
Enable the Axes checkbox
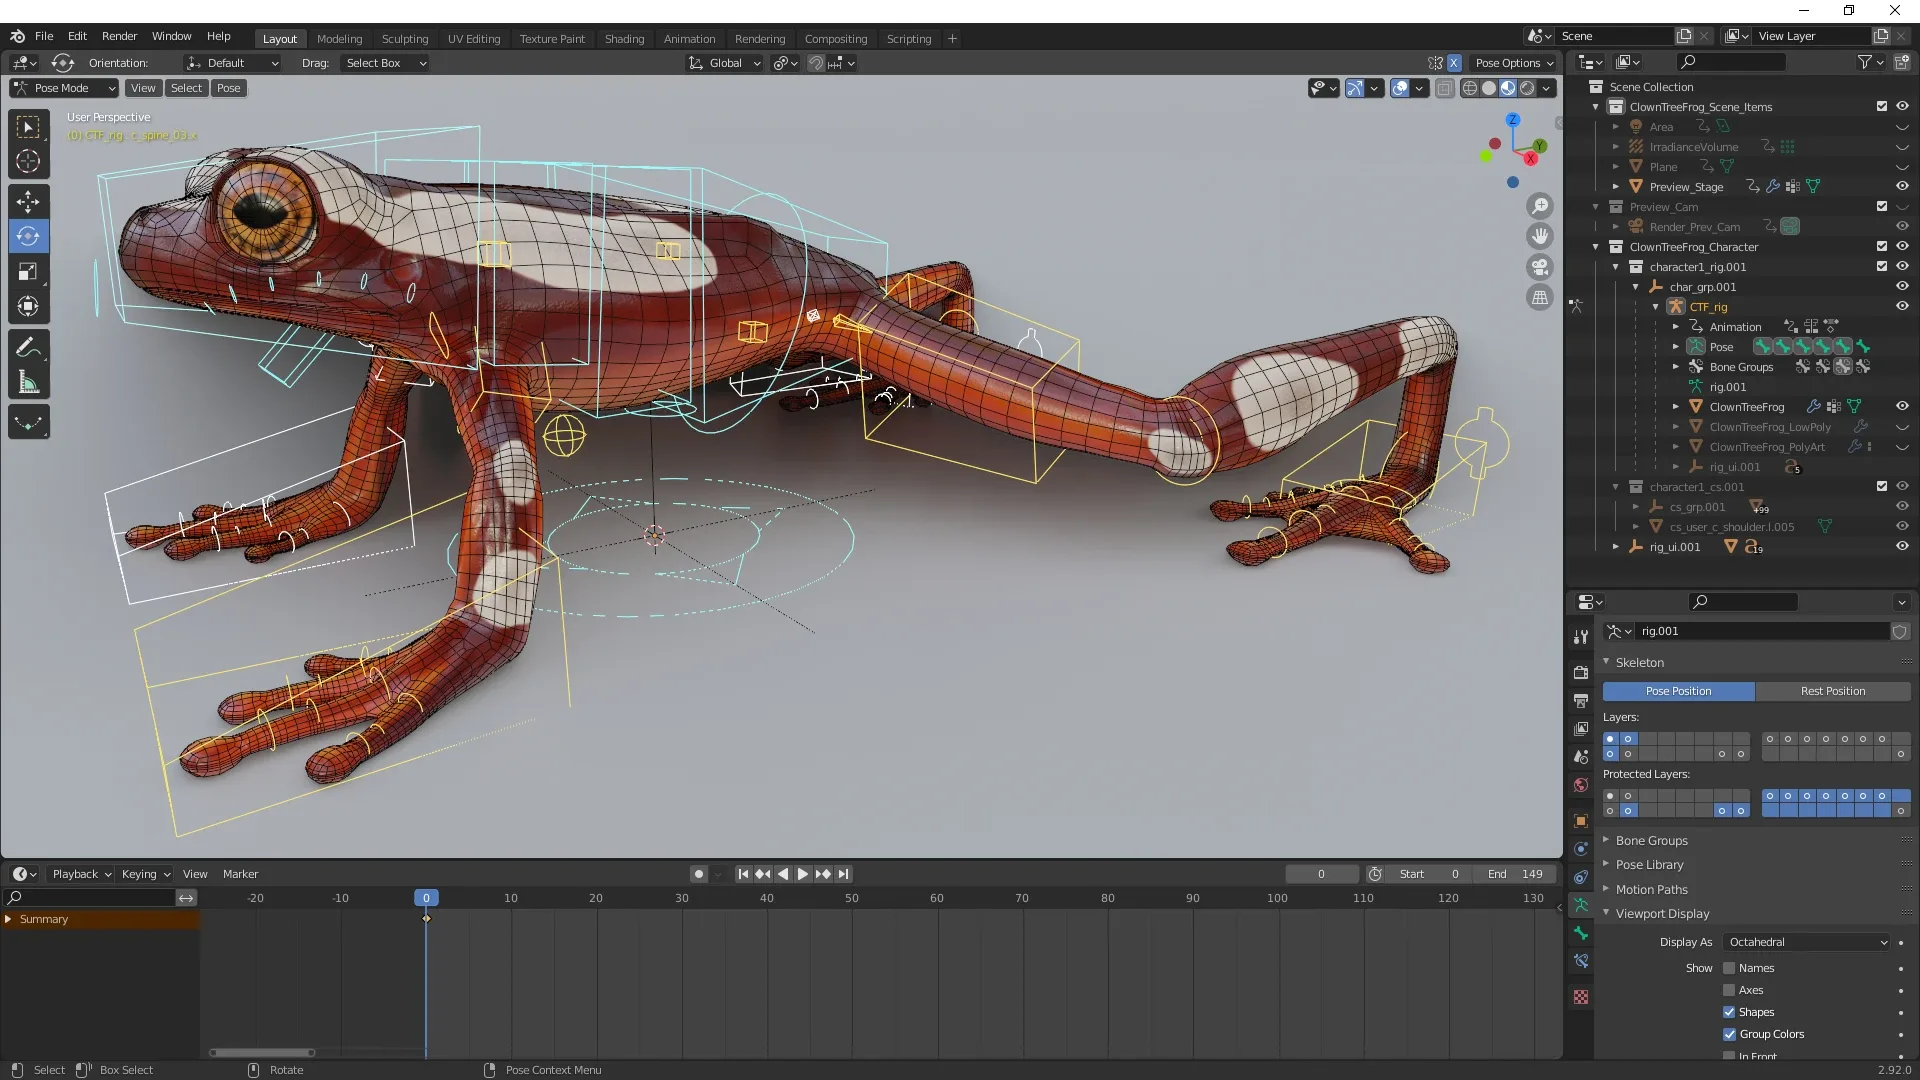click(1729, 990)
